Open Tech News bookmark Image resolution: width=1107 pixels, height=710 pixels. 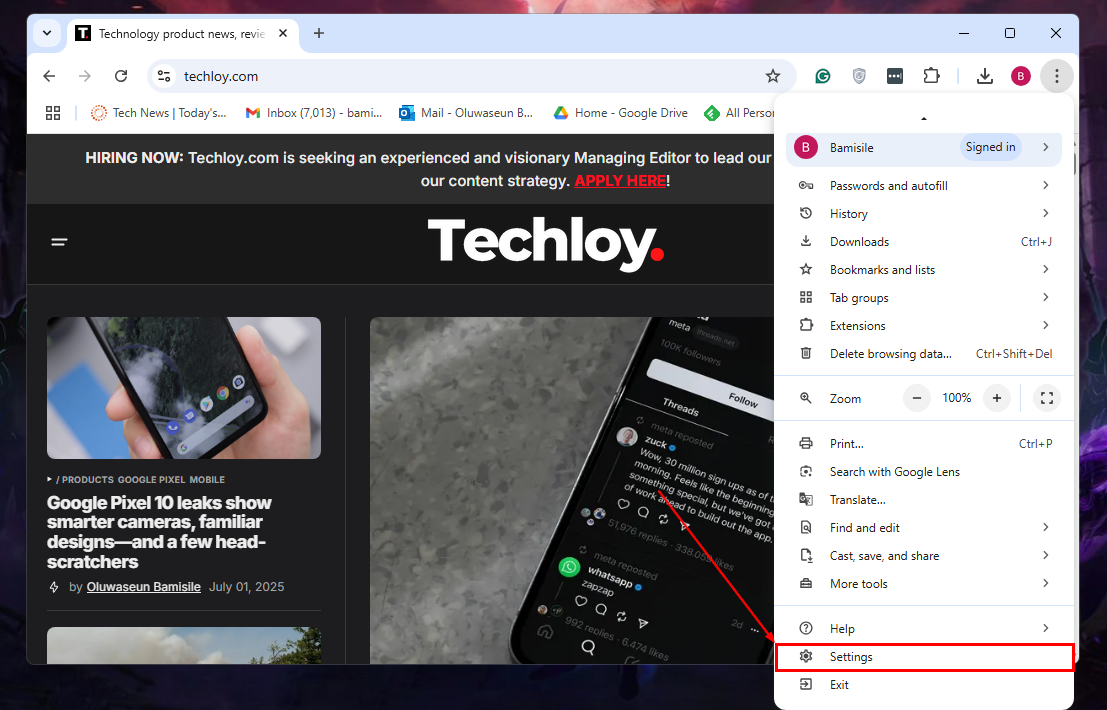[158, 113]
